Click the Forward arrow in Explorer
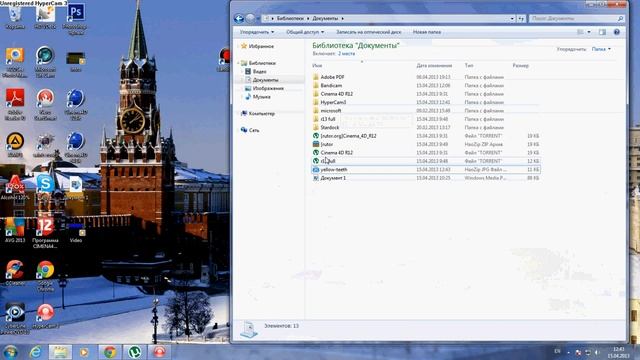 click(x=250, y=18)
